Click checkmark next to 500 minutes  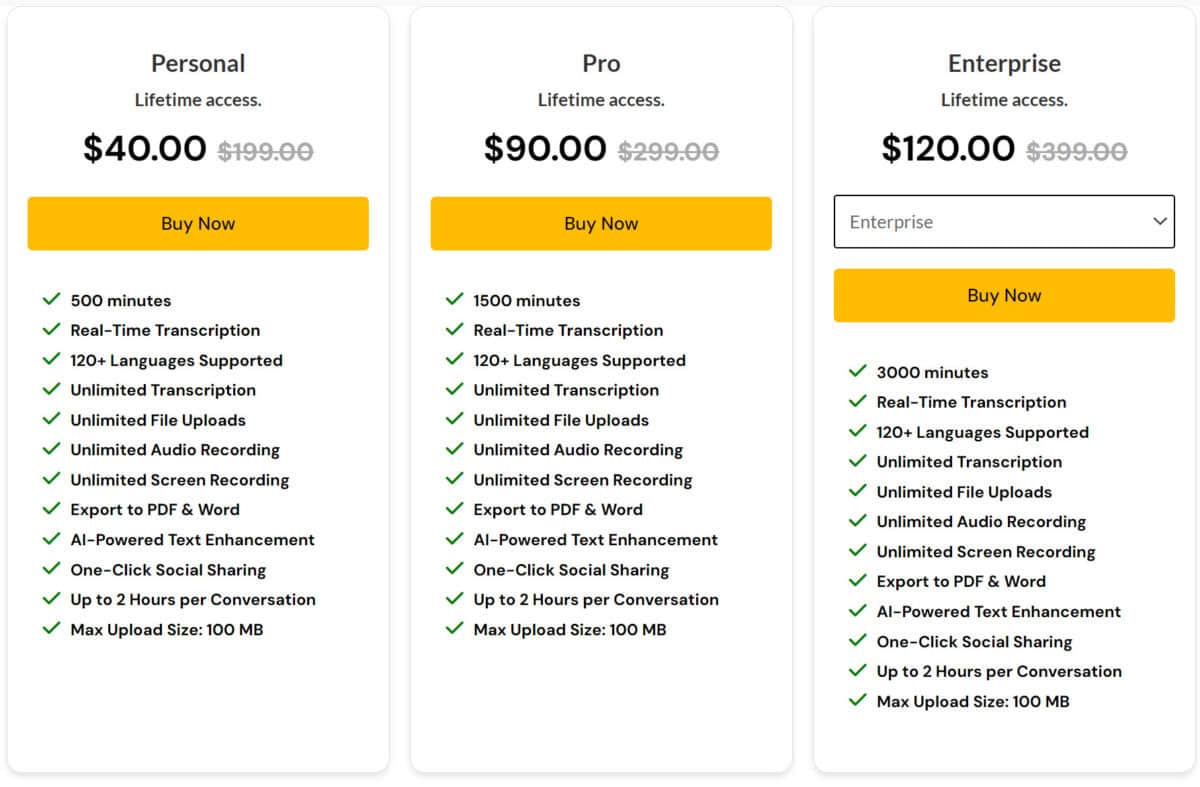(52, 299)
